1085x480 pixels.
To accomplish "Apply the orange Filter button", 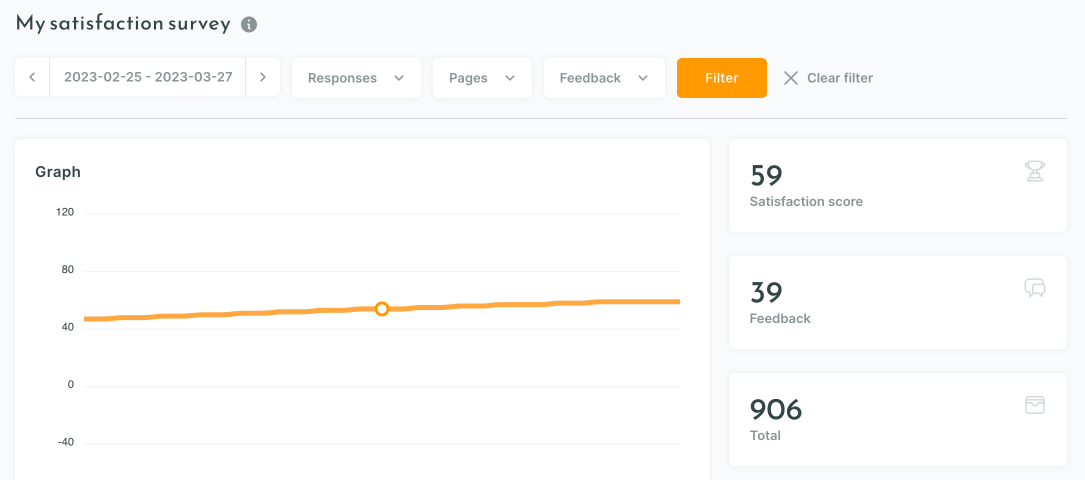I will [x=722, y=78].
